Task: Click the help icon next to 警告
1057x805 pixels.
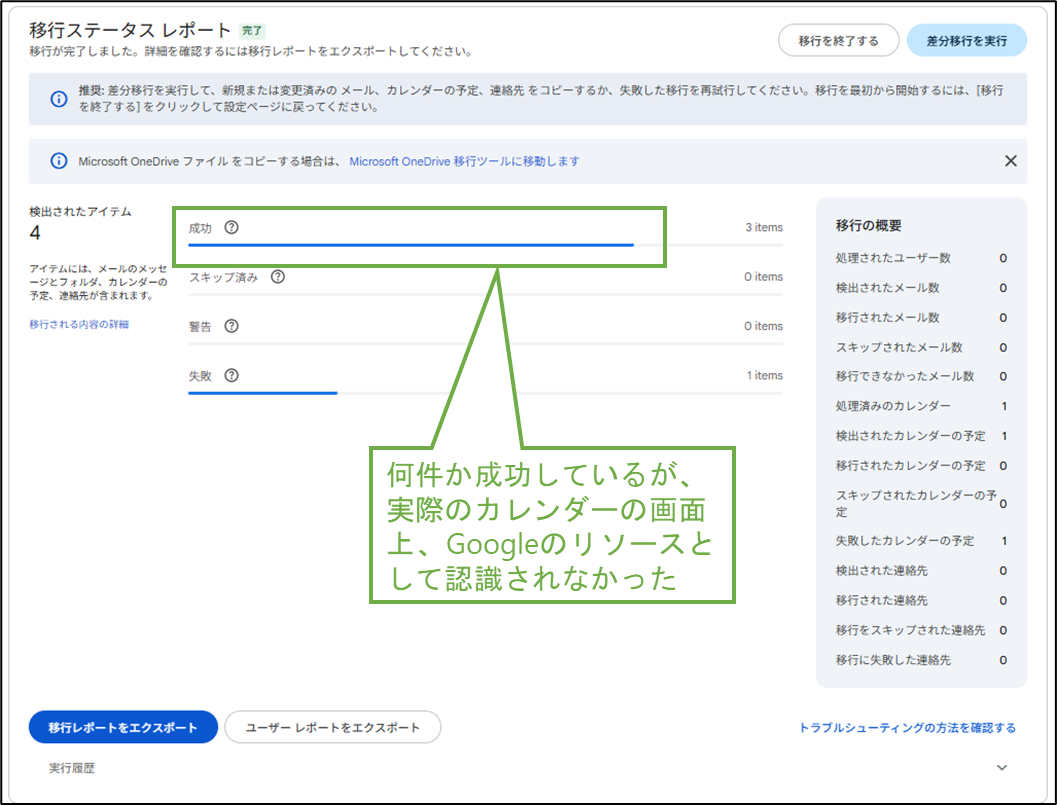Action: pos(231,326)
